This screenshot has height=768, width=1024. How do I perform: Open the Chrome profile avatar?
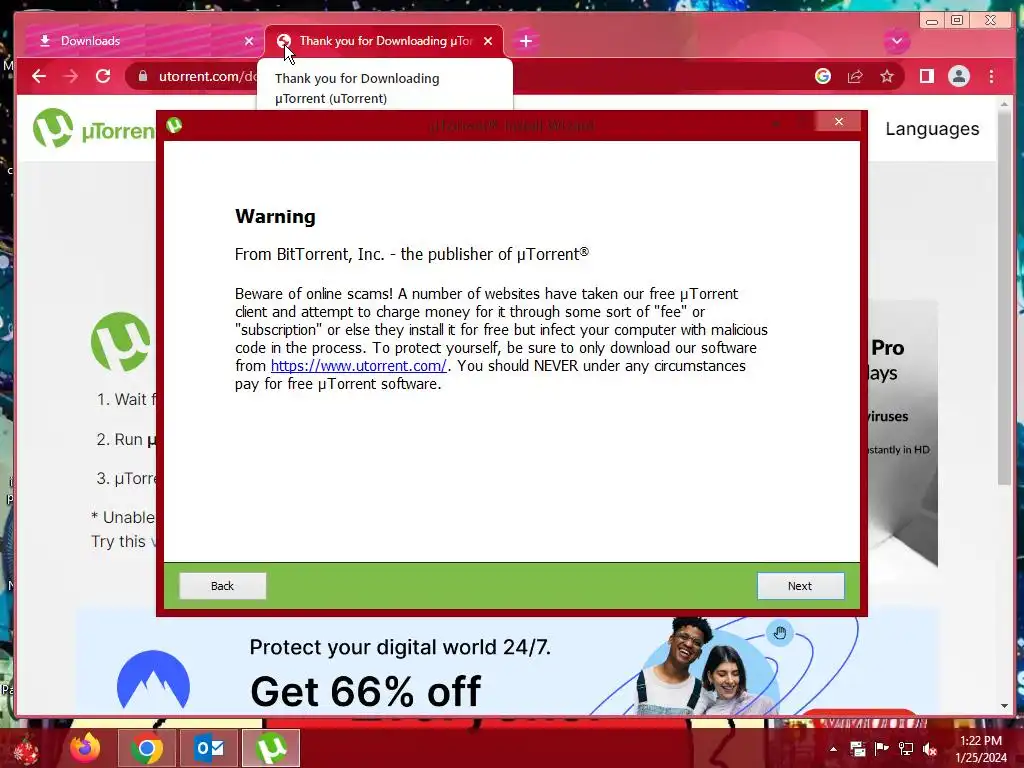959,76
